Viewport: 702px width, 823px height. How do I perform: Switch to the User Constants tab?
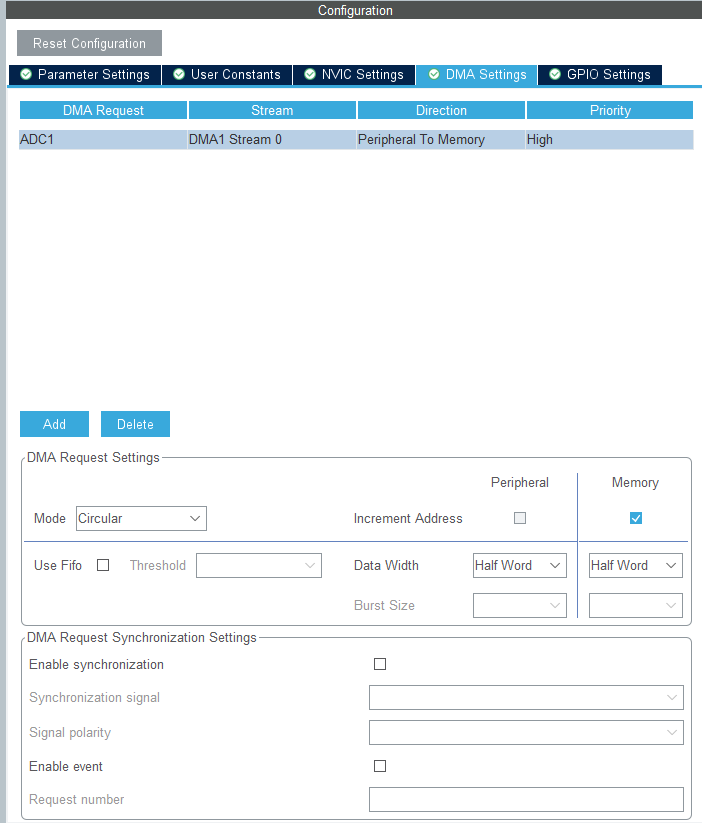click(227, 75)
